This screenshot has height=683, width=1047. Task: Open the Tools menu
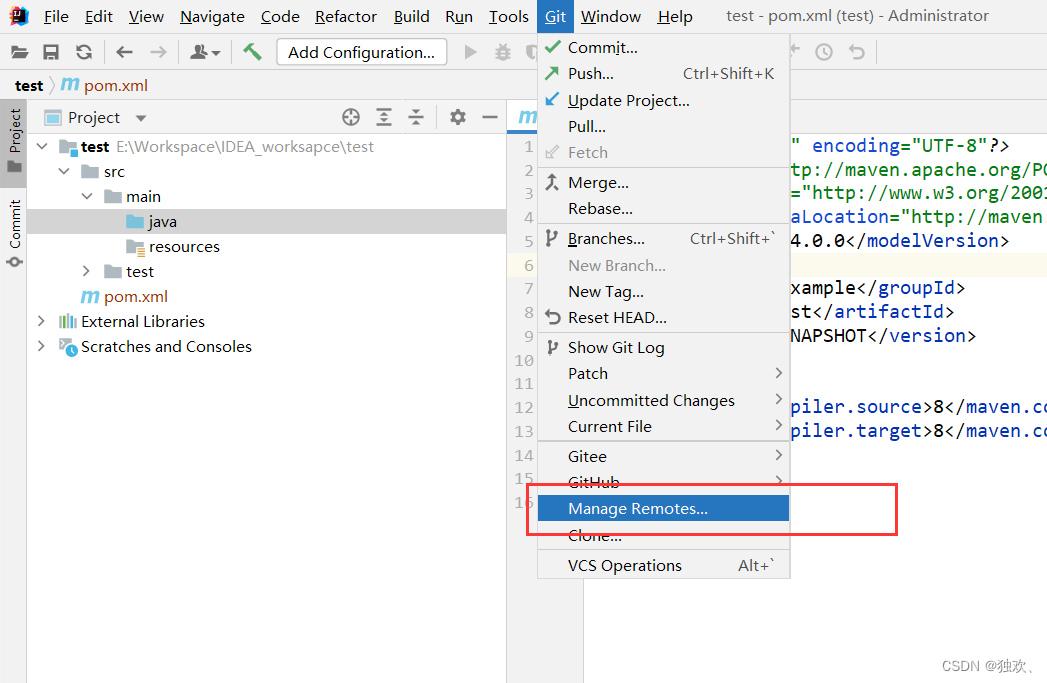(x=508, y=16)
